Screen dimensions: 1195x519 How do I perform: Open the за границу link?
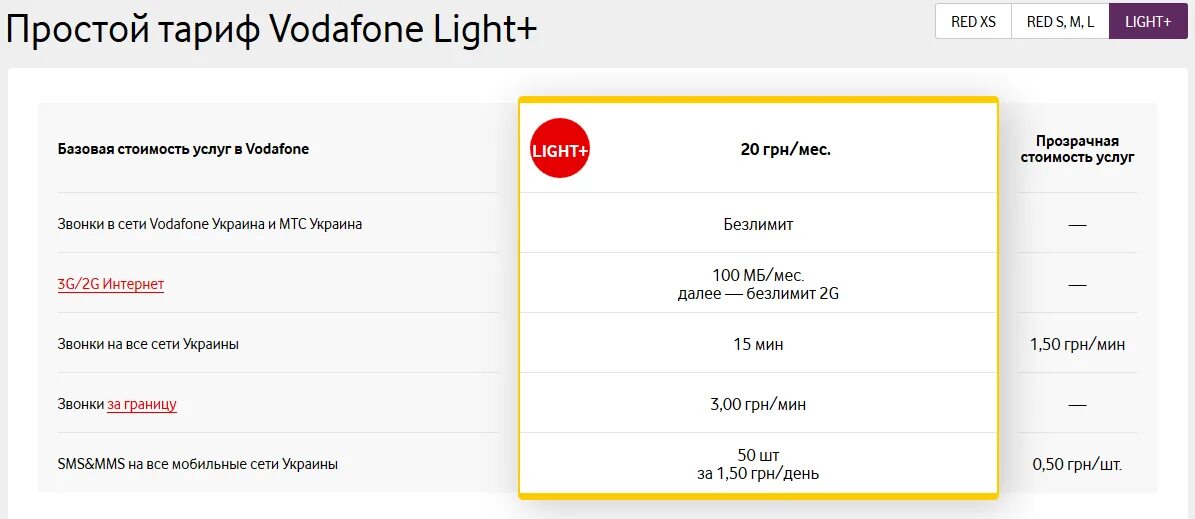(142, 404)
